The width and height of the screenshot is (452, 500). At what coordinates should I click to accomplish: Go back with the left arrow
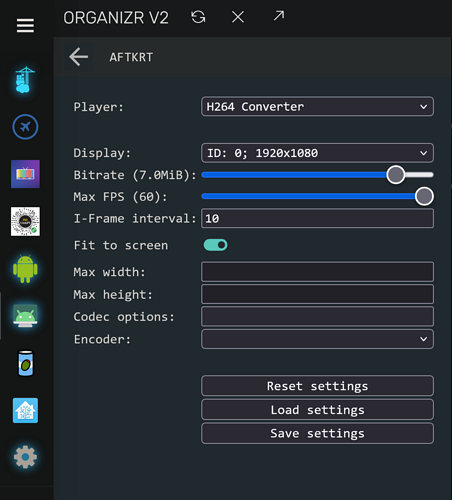(78, 57)
